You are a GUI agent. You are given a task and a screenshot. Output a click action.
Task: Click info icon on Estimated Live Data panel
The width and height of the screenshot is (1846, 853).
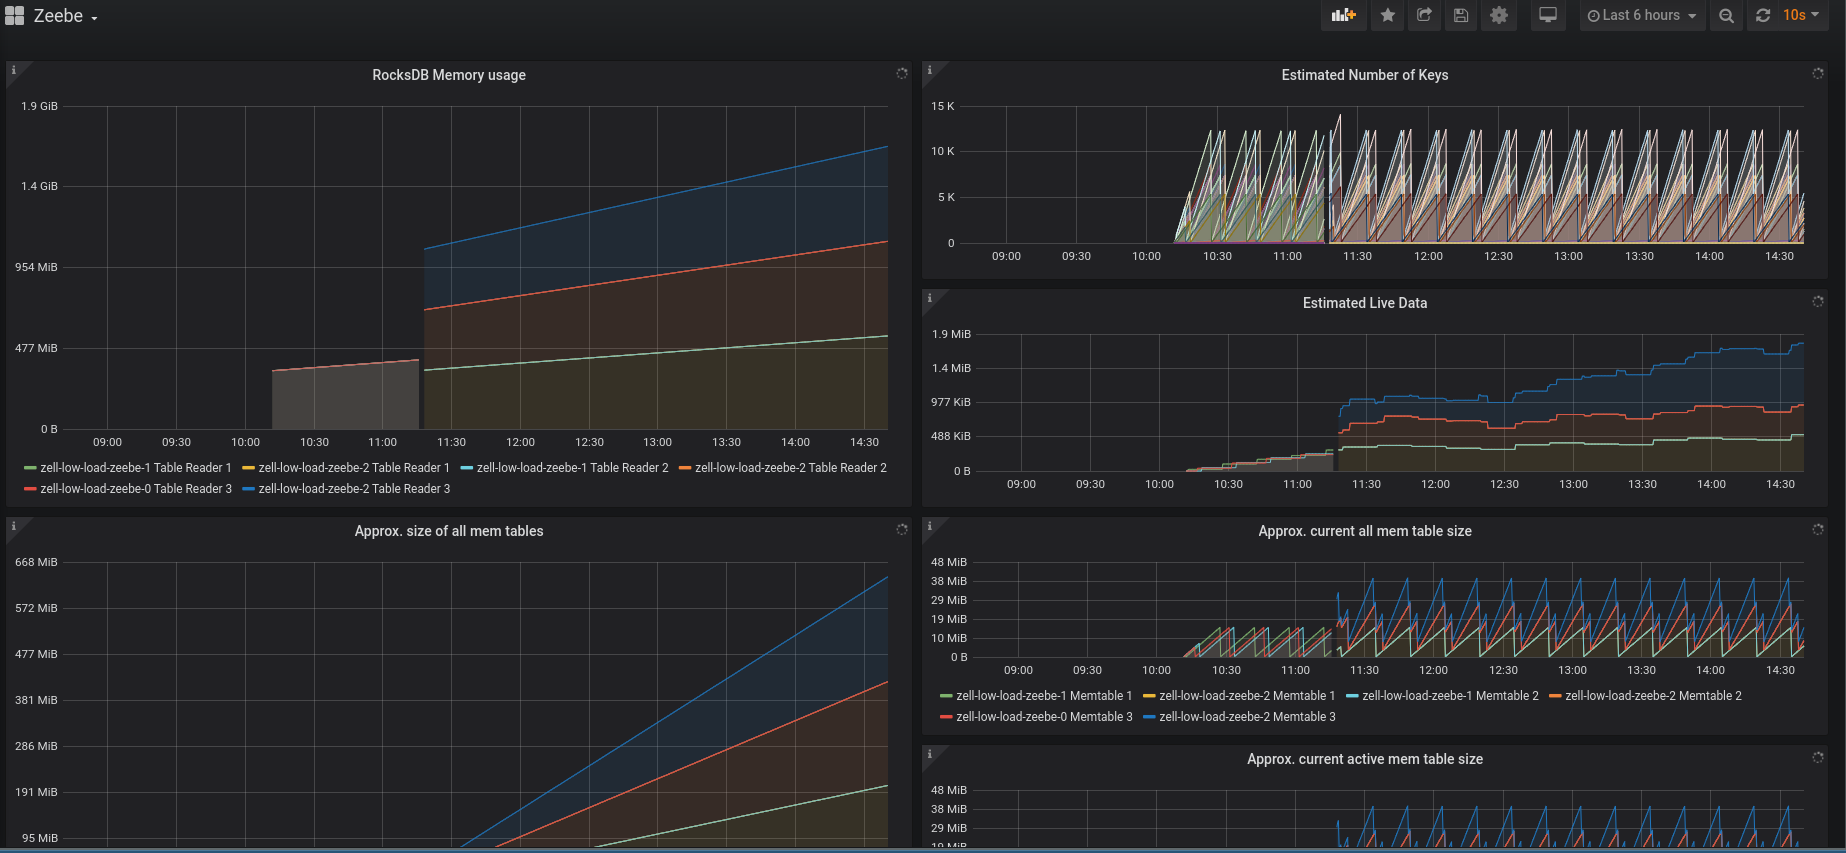pyautogui.click(x=930, y=298)
